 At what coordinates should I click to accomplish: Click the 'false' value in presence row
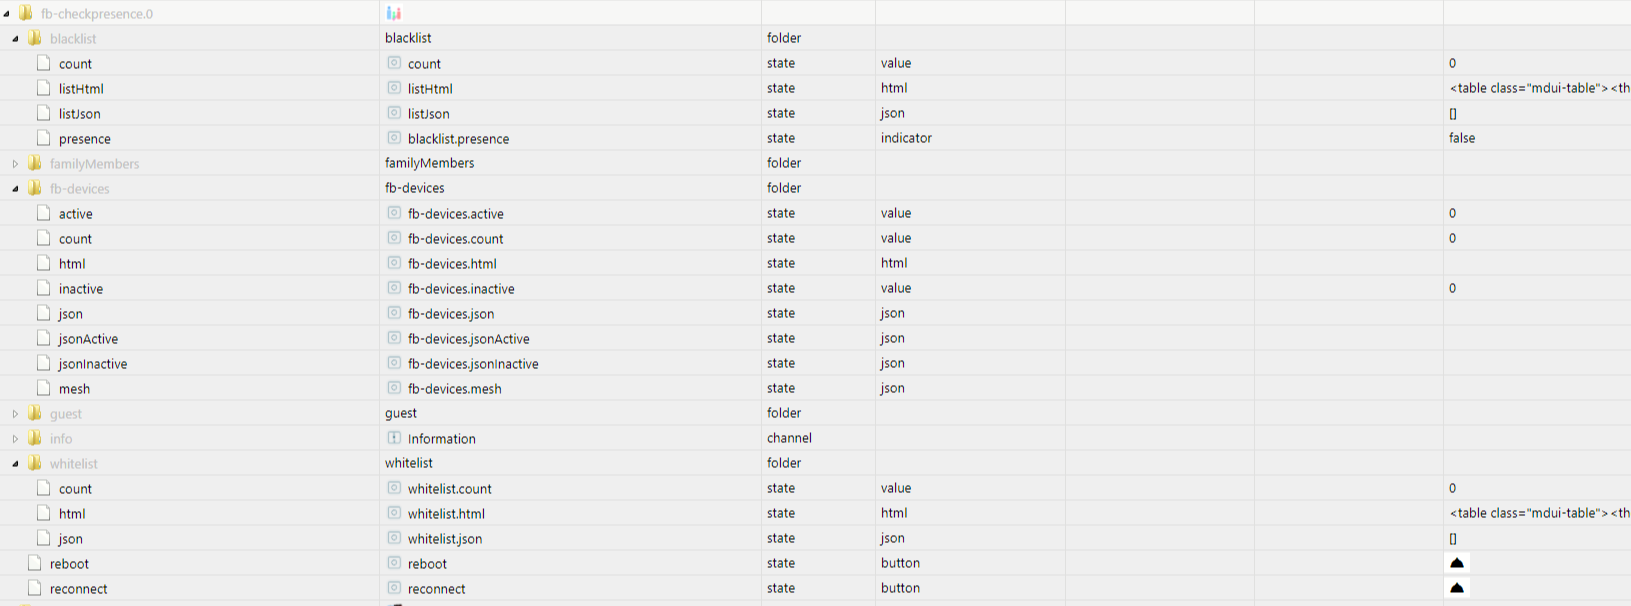(1462, 138)
